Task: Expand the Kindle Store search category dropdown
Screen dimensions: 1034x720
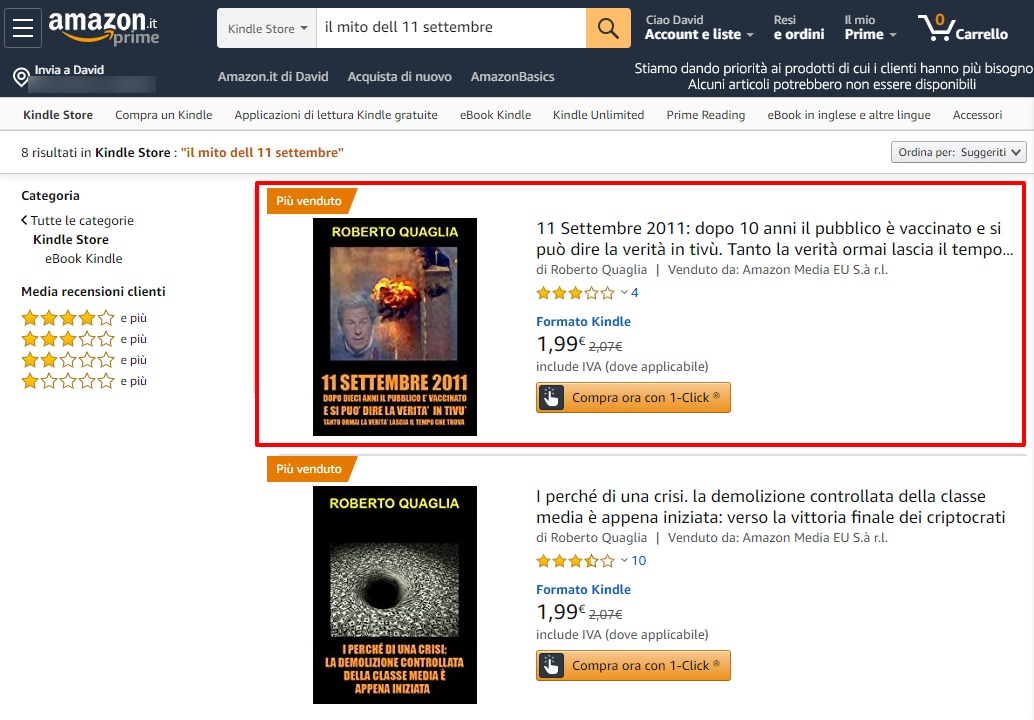Action: (267, 28)
